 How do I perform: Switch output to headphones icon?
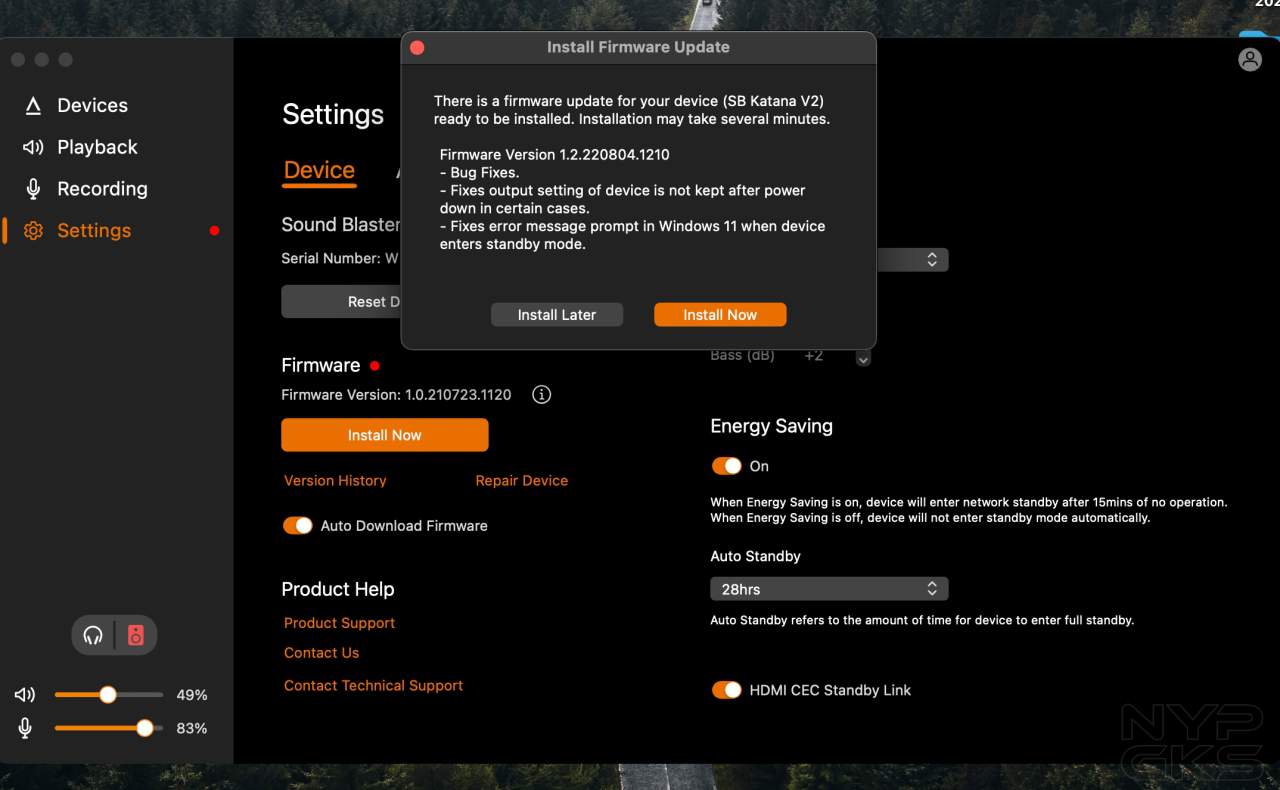93,635
